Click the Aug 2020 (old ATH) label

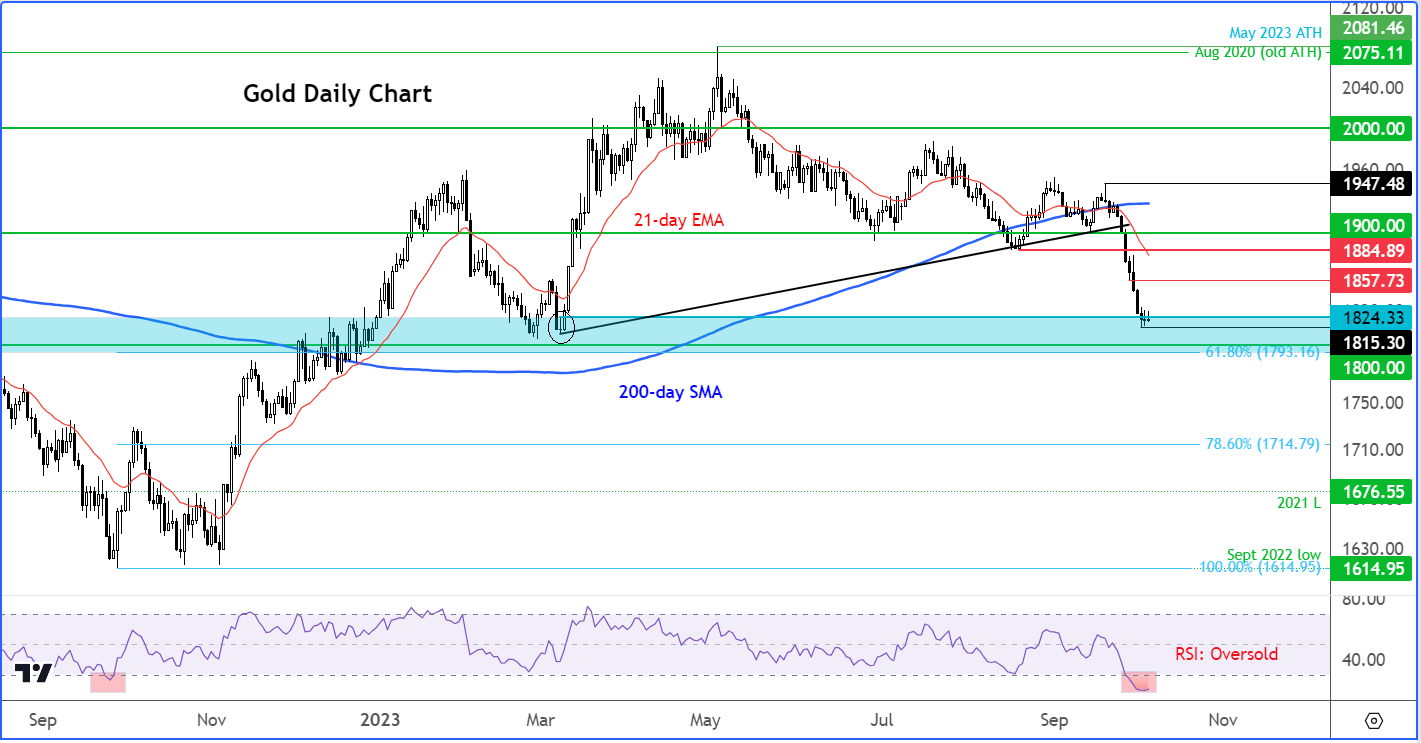pyautogui.click(x=1259, y=52)
